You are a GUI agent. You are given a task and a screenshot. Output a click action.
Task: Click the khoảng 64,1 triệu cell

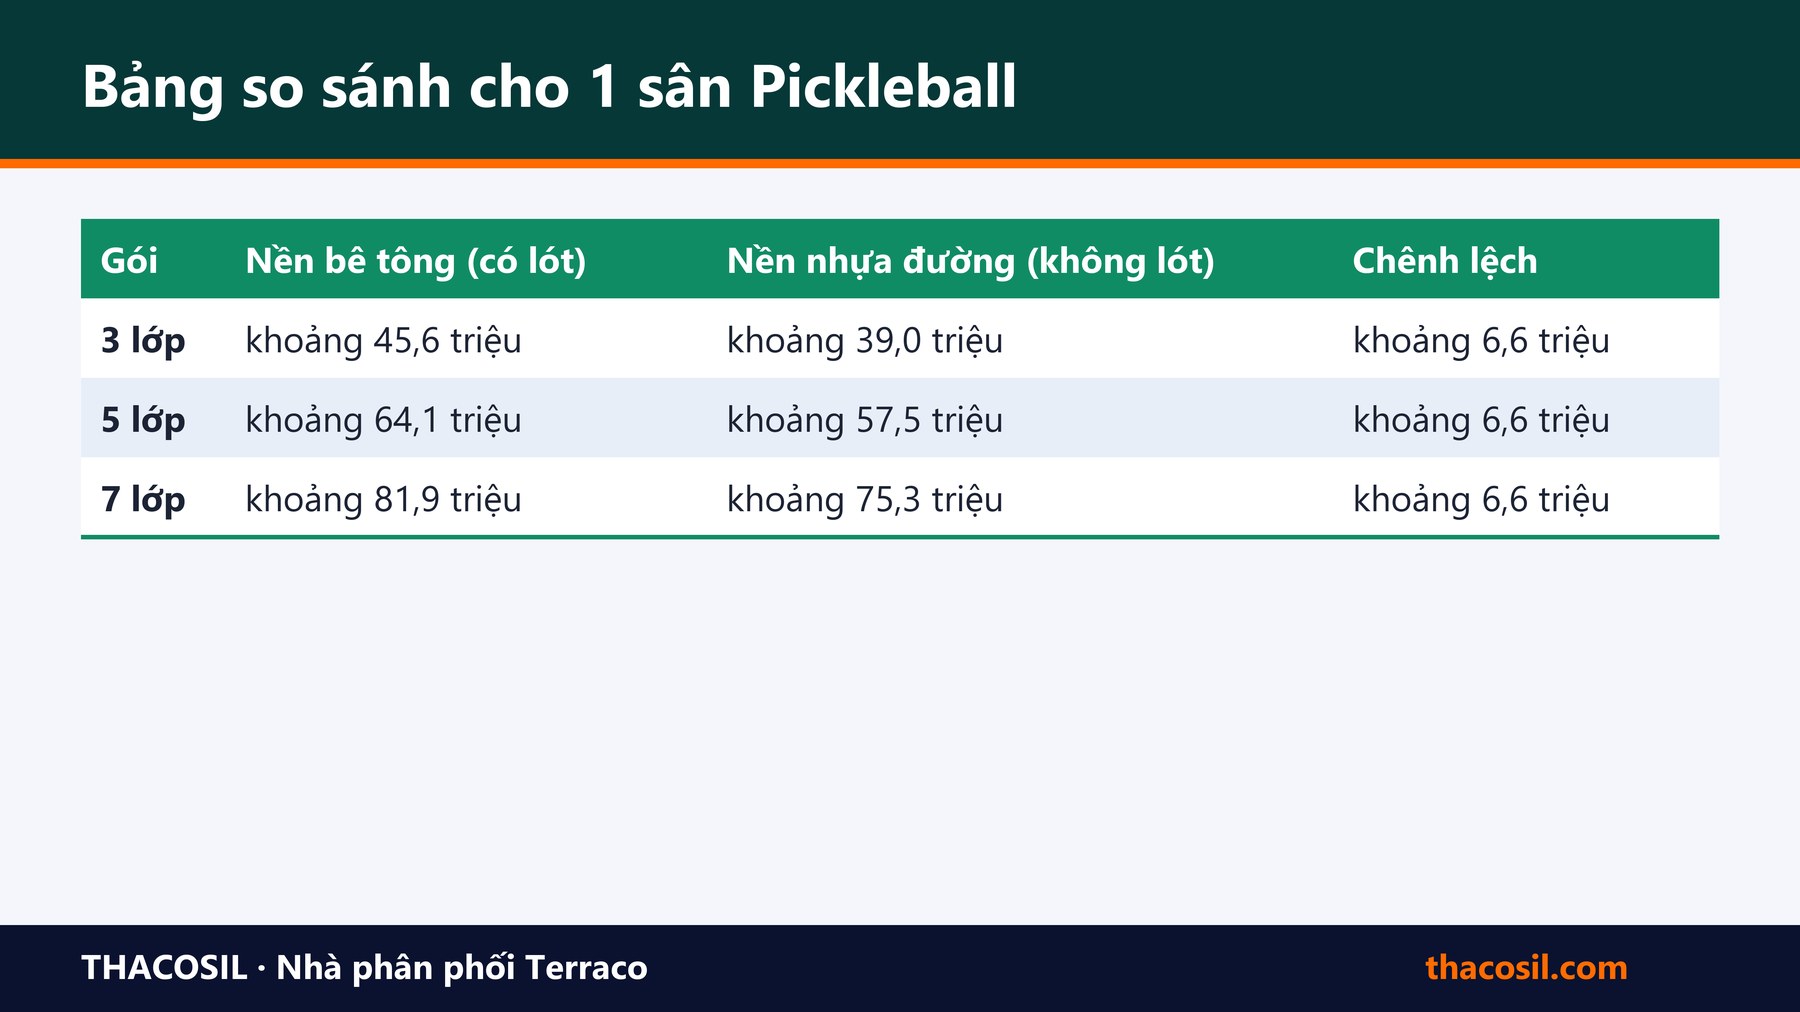tap(383, 420)
